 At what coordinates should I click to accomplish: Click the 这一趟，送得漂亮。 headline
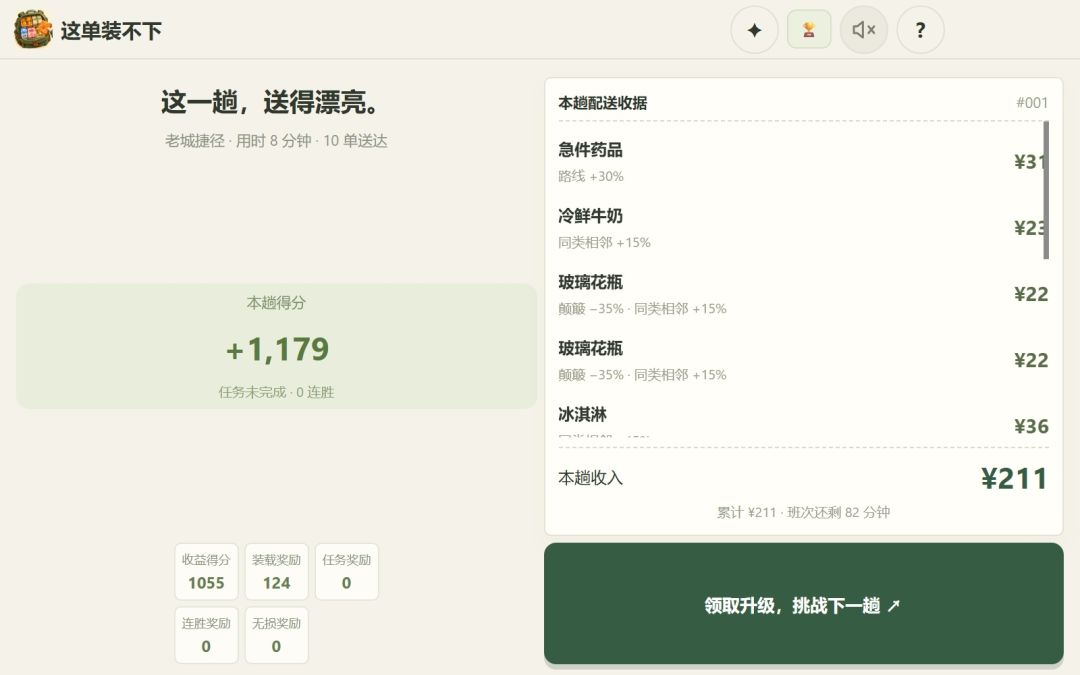coord(269,103)
